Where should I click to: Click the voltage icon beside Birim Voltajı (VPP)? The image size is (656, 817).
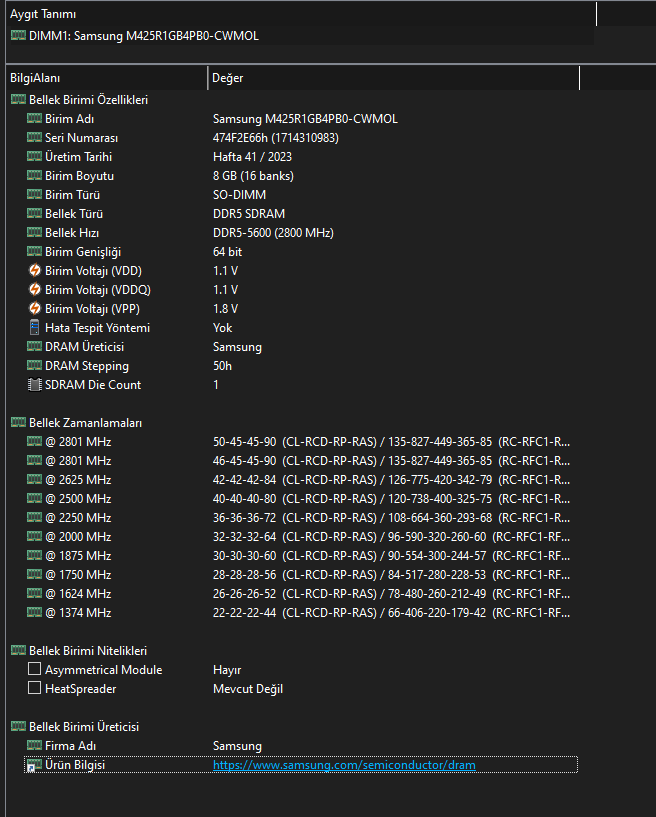click(34, 308)
